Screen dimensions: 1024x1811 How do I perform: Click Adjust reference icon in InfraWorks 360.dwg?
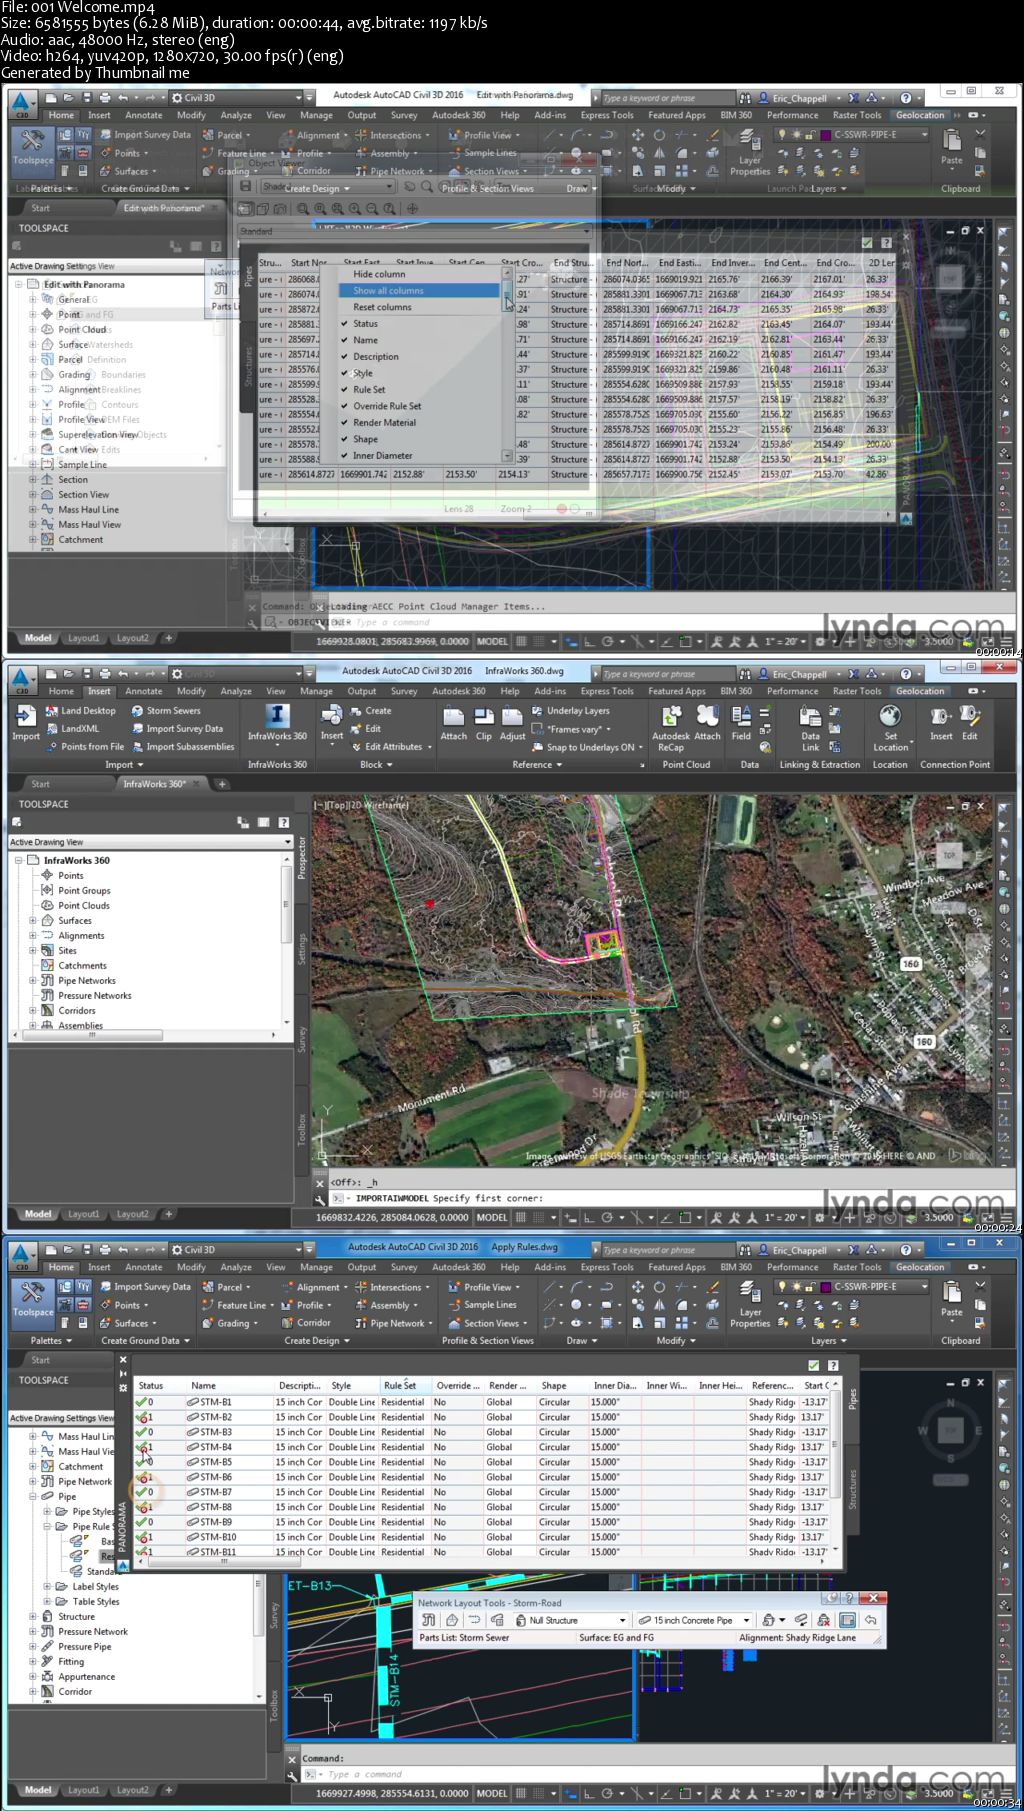[x=512, y=716]
